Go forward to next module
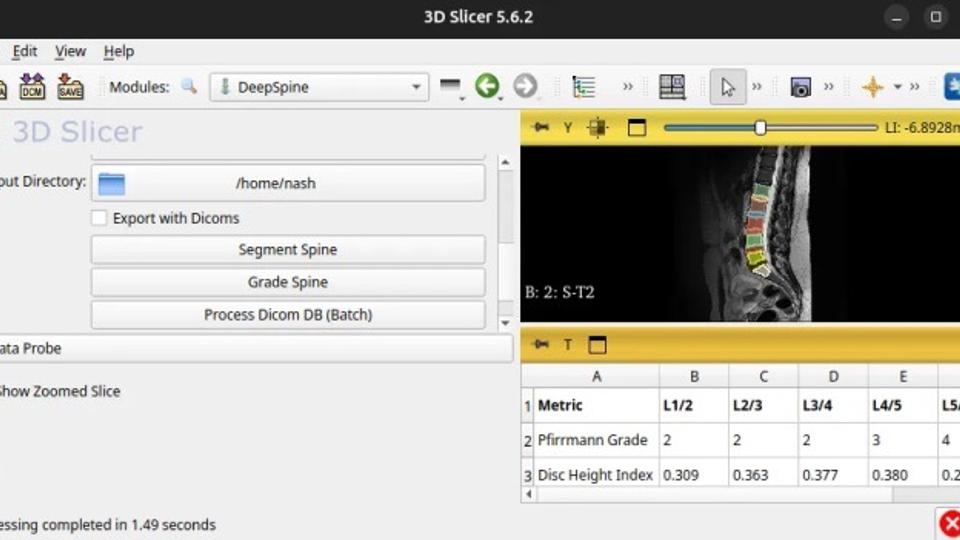The height and width of the screenshot is (540, 960). (525, 86)
